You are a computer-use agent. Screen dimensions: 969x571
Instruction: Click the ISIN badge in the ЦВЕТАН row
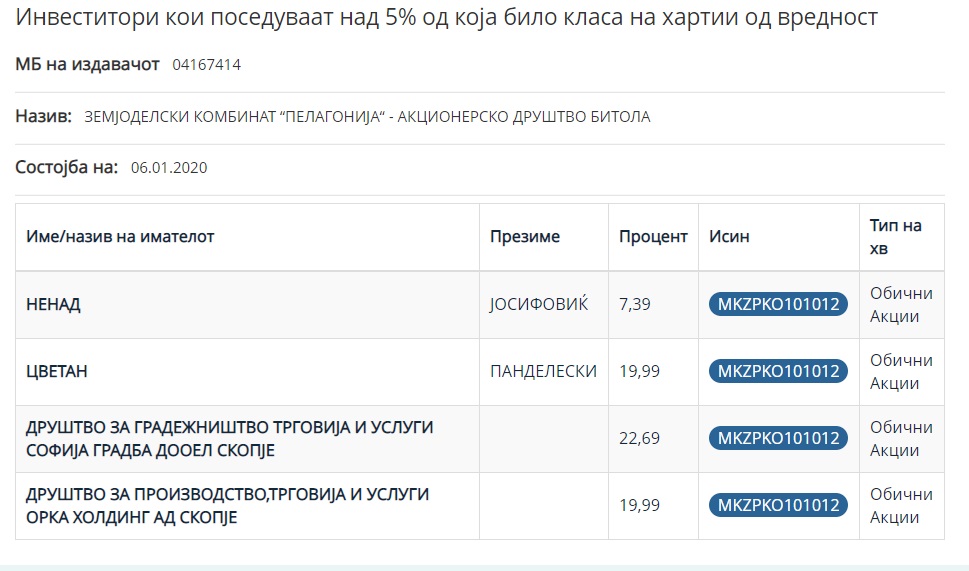[778, 371]
